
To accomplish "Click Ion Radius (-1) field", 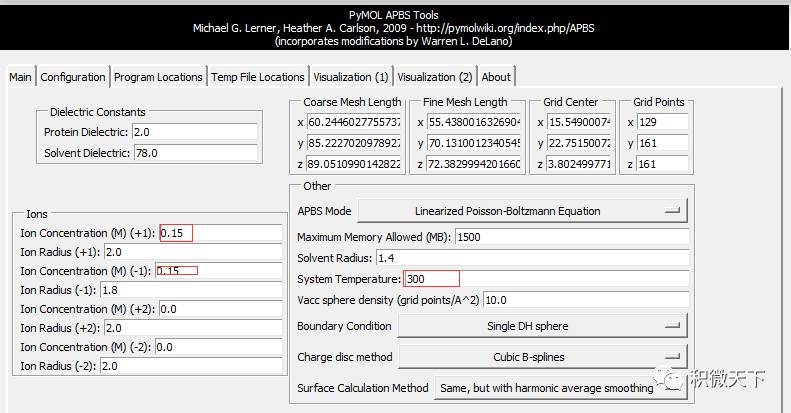I will pyautogui.click(x=191, y=290).
